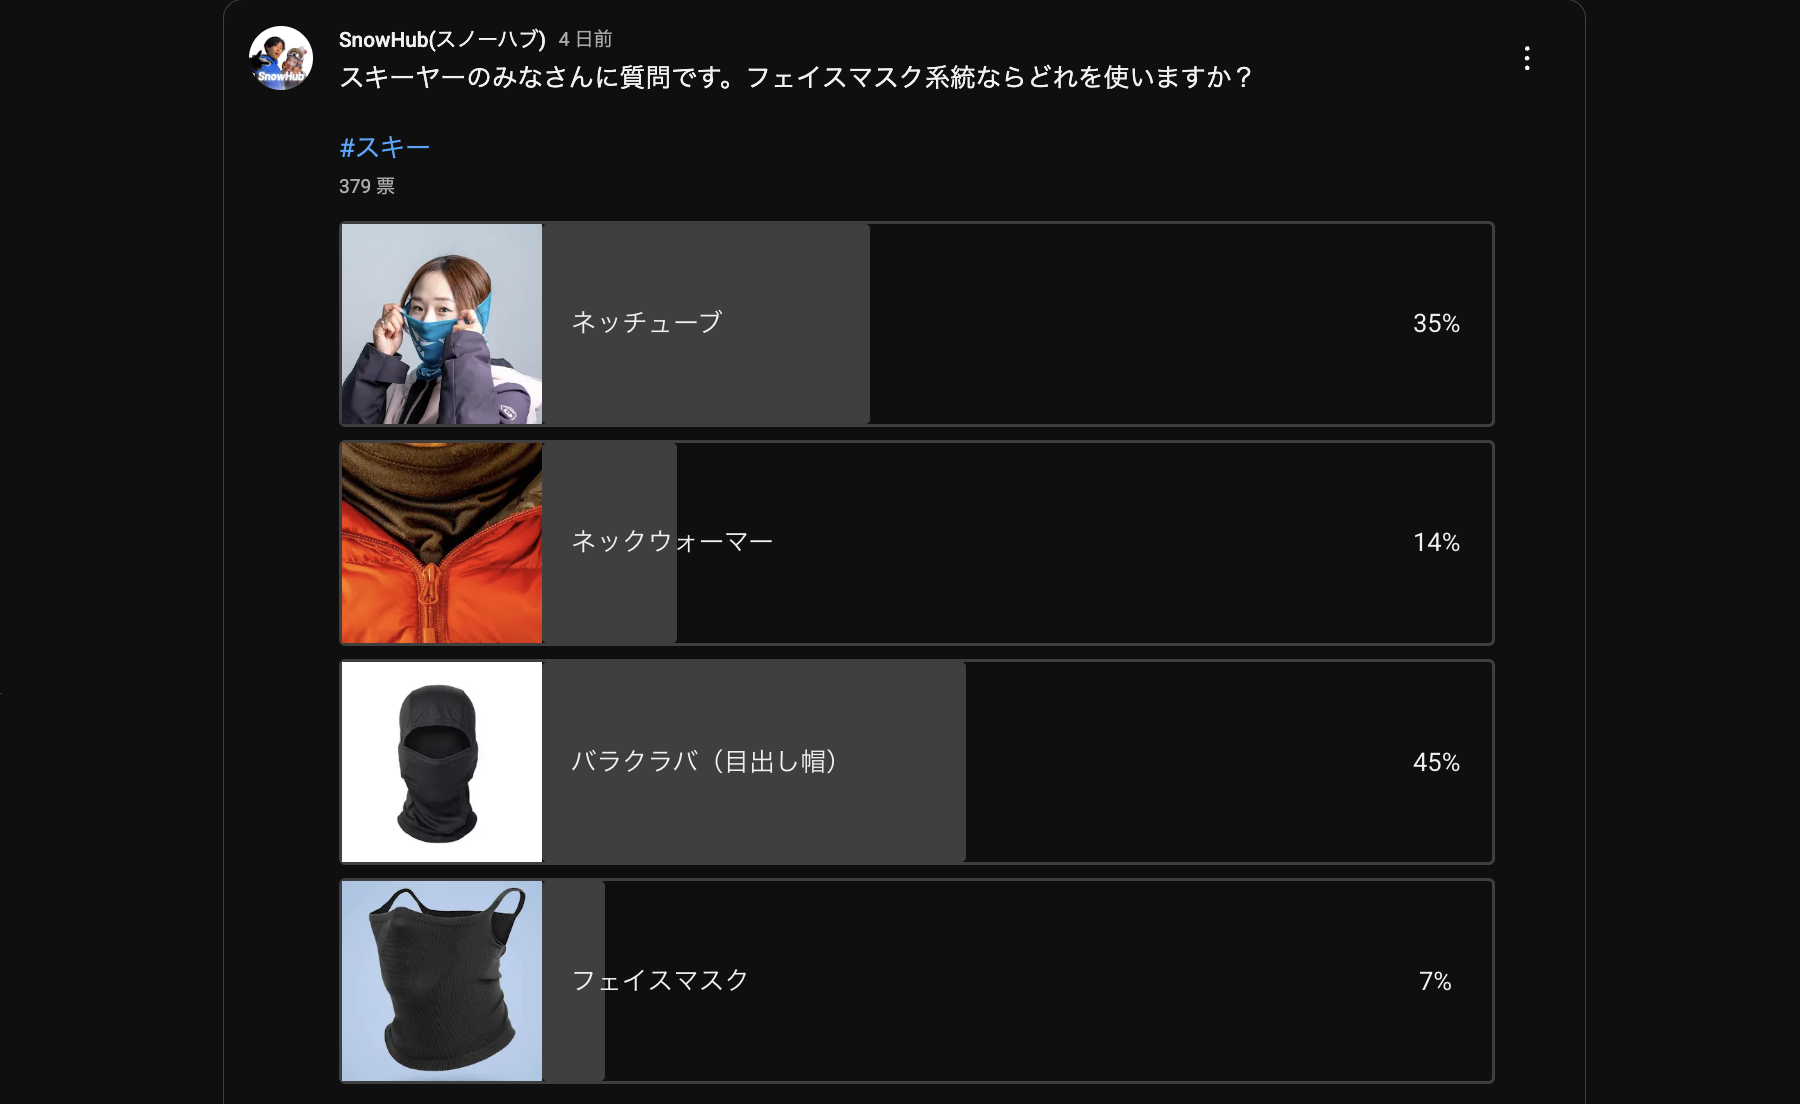Vote for the ネックウォーマー poll option
This screenshot has width=1800, height=1104.
[917, 543]
